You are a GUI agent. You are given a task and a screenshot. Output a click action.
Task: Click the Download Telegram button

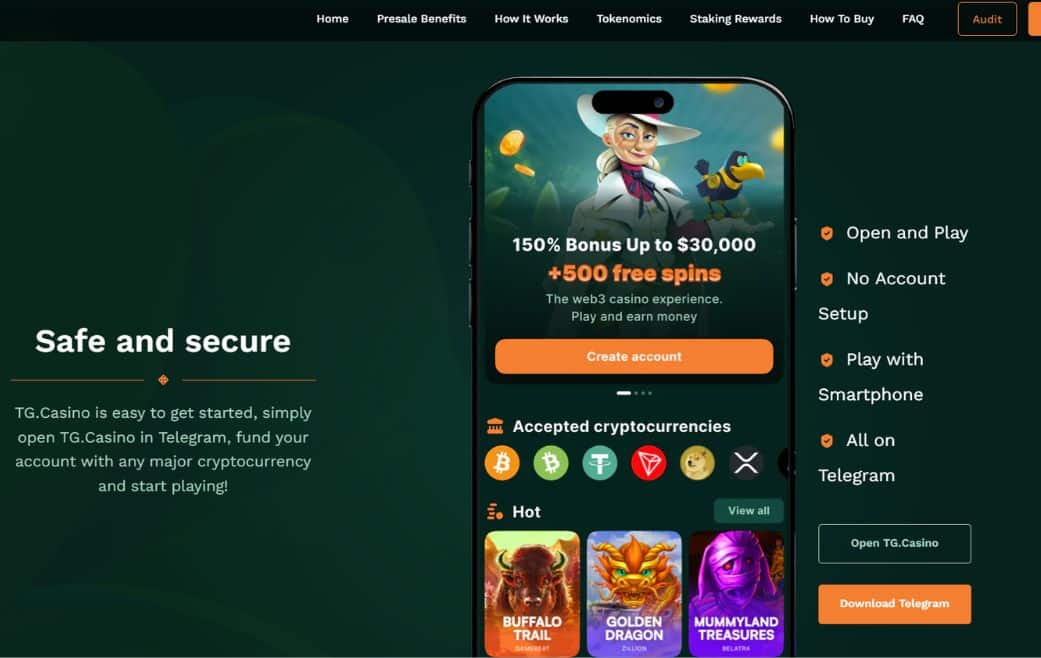point(894,604)
